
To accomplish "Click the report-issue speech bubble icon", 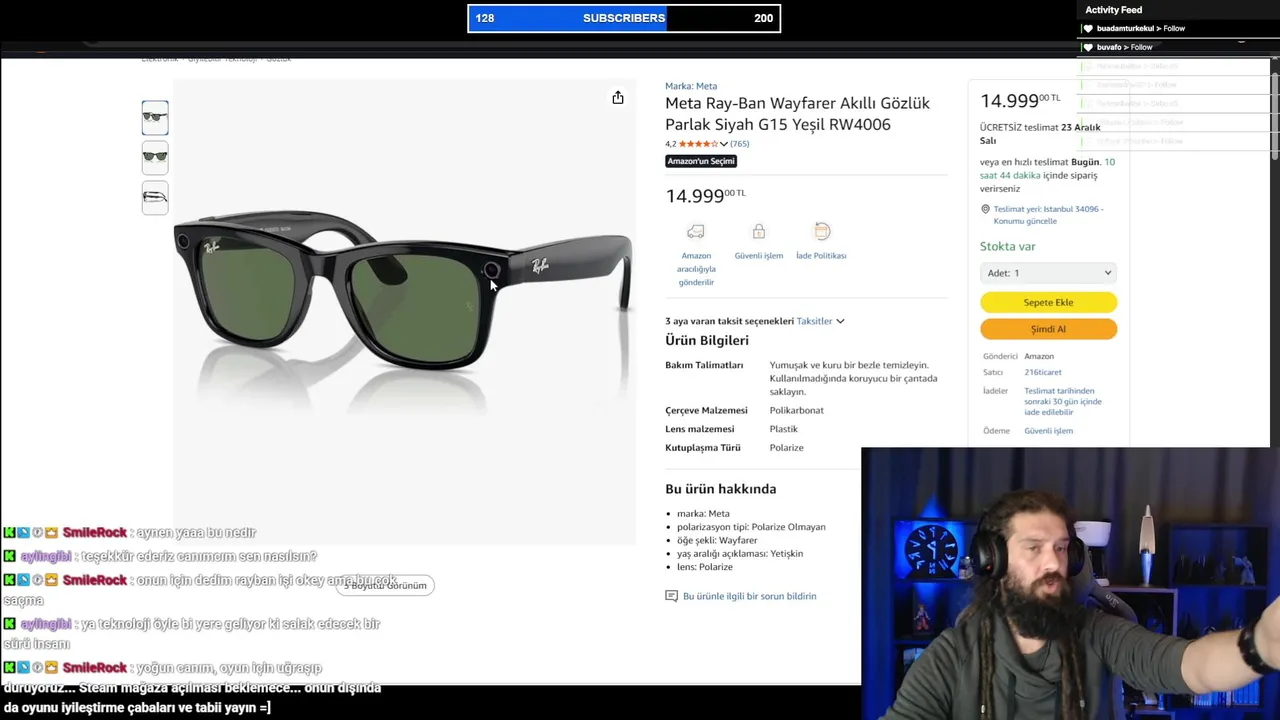I will click(x=671, y=596).
